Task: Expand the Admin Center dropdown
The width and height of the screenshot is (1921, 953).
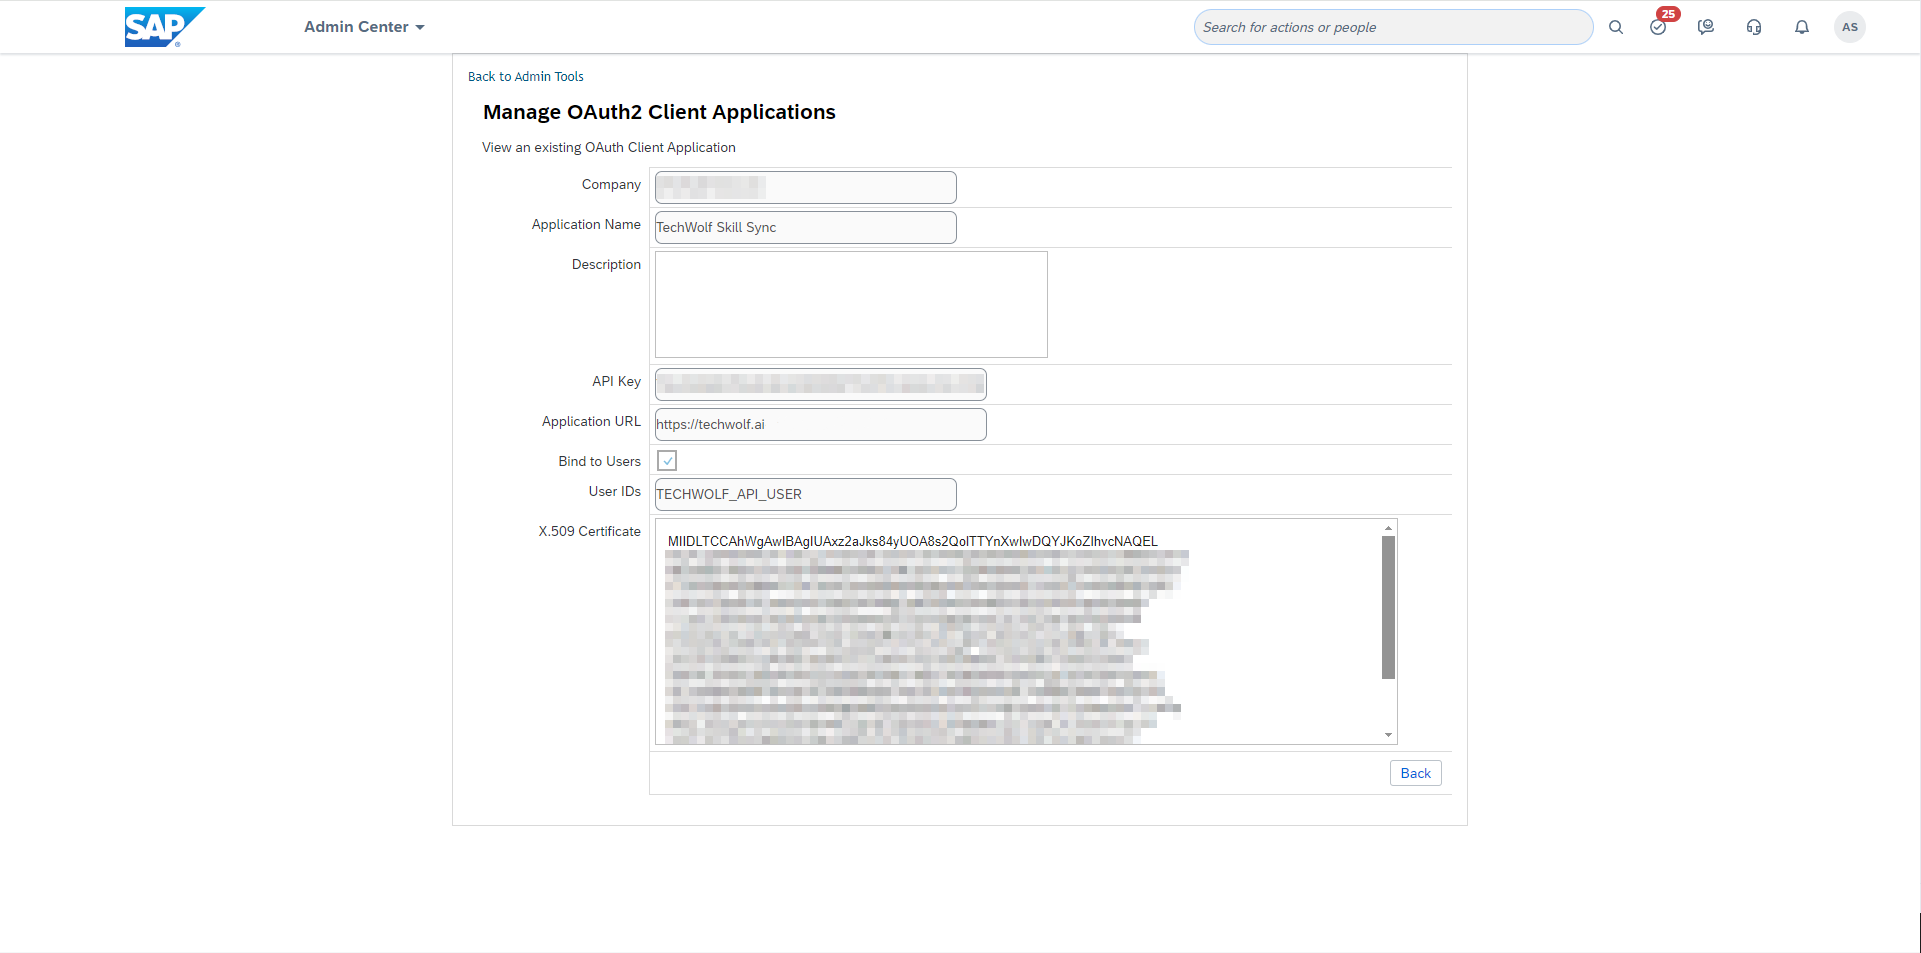Action: (x=363, y=27)
